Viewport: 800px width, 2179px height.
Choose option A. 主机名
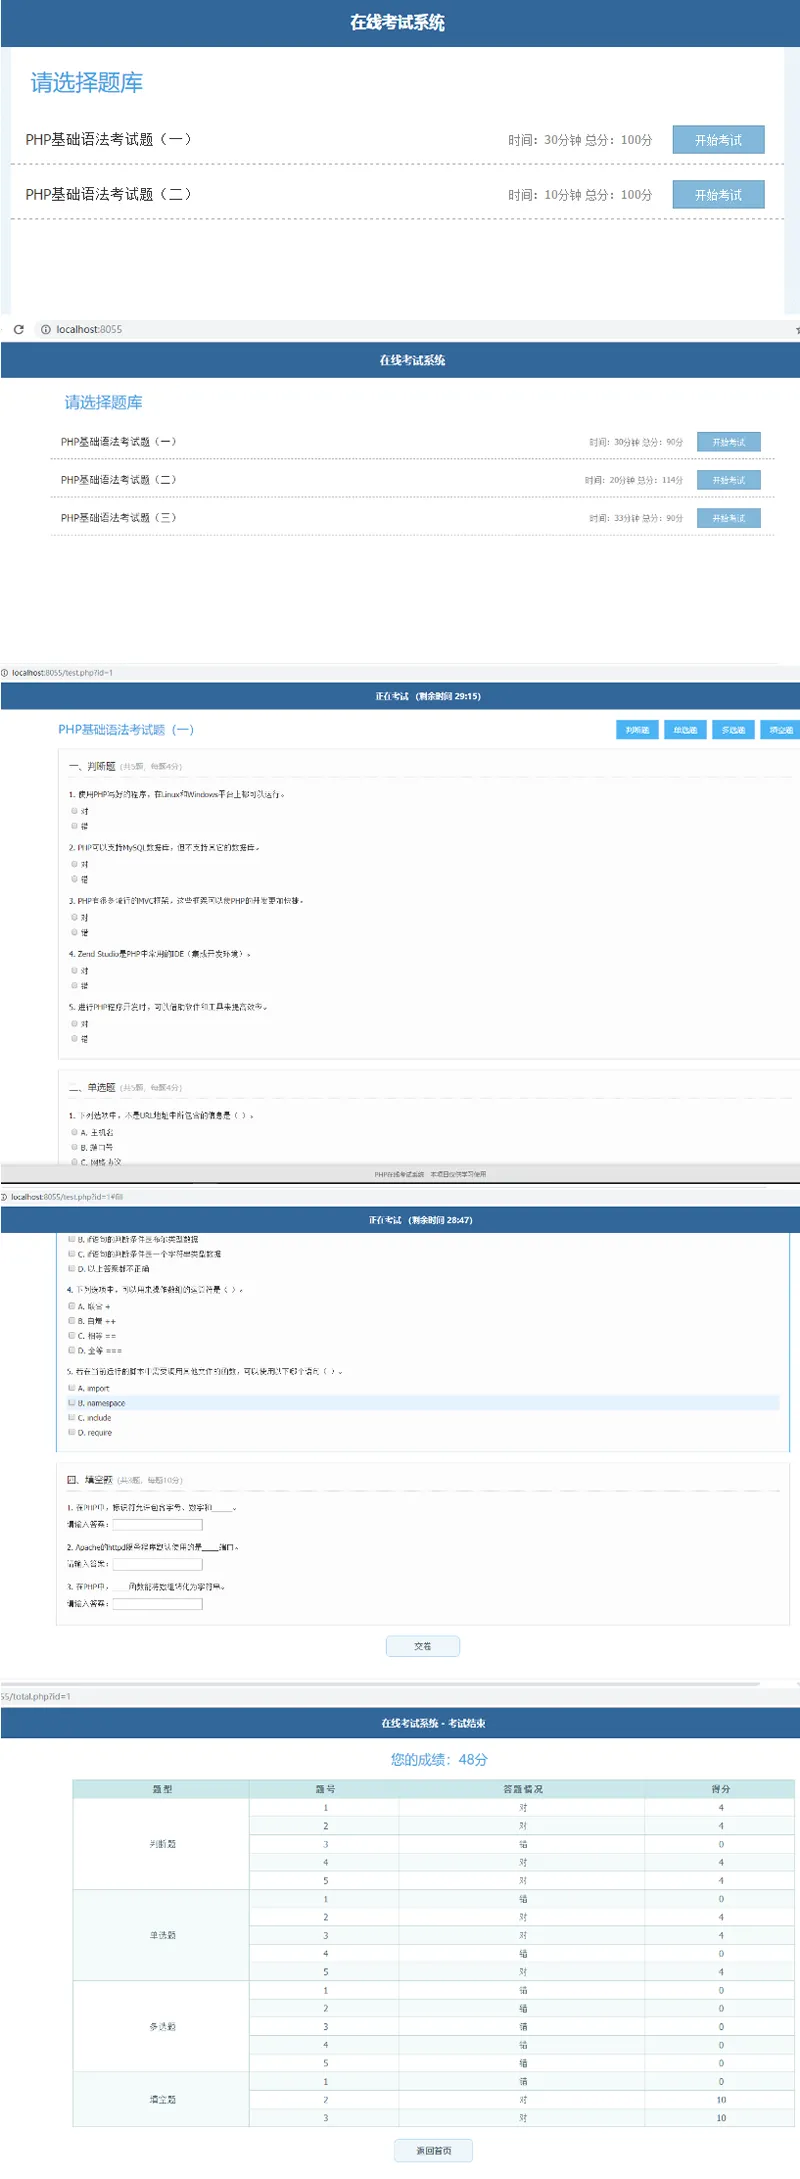[74, 1133]
